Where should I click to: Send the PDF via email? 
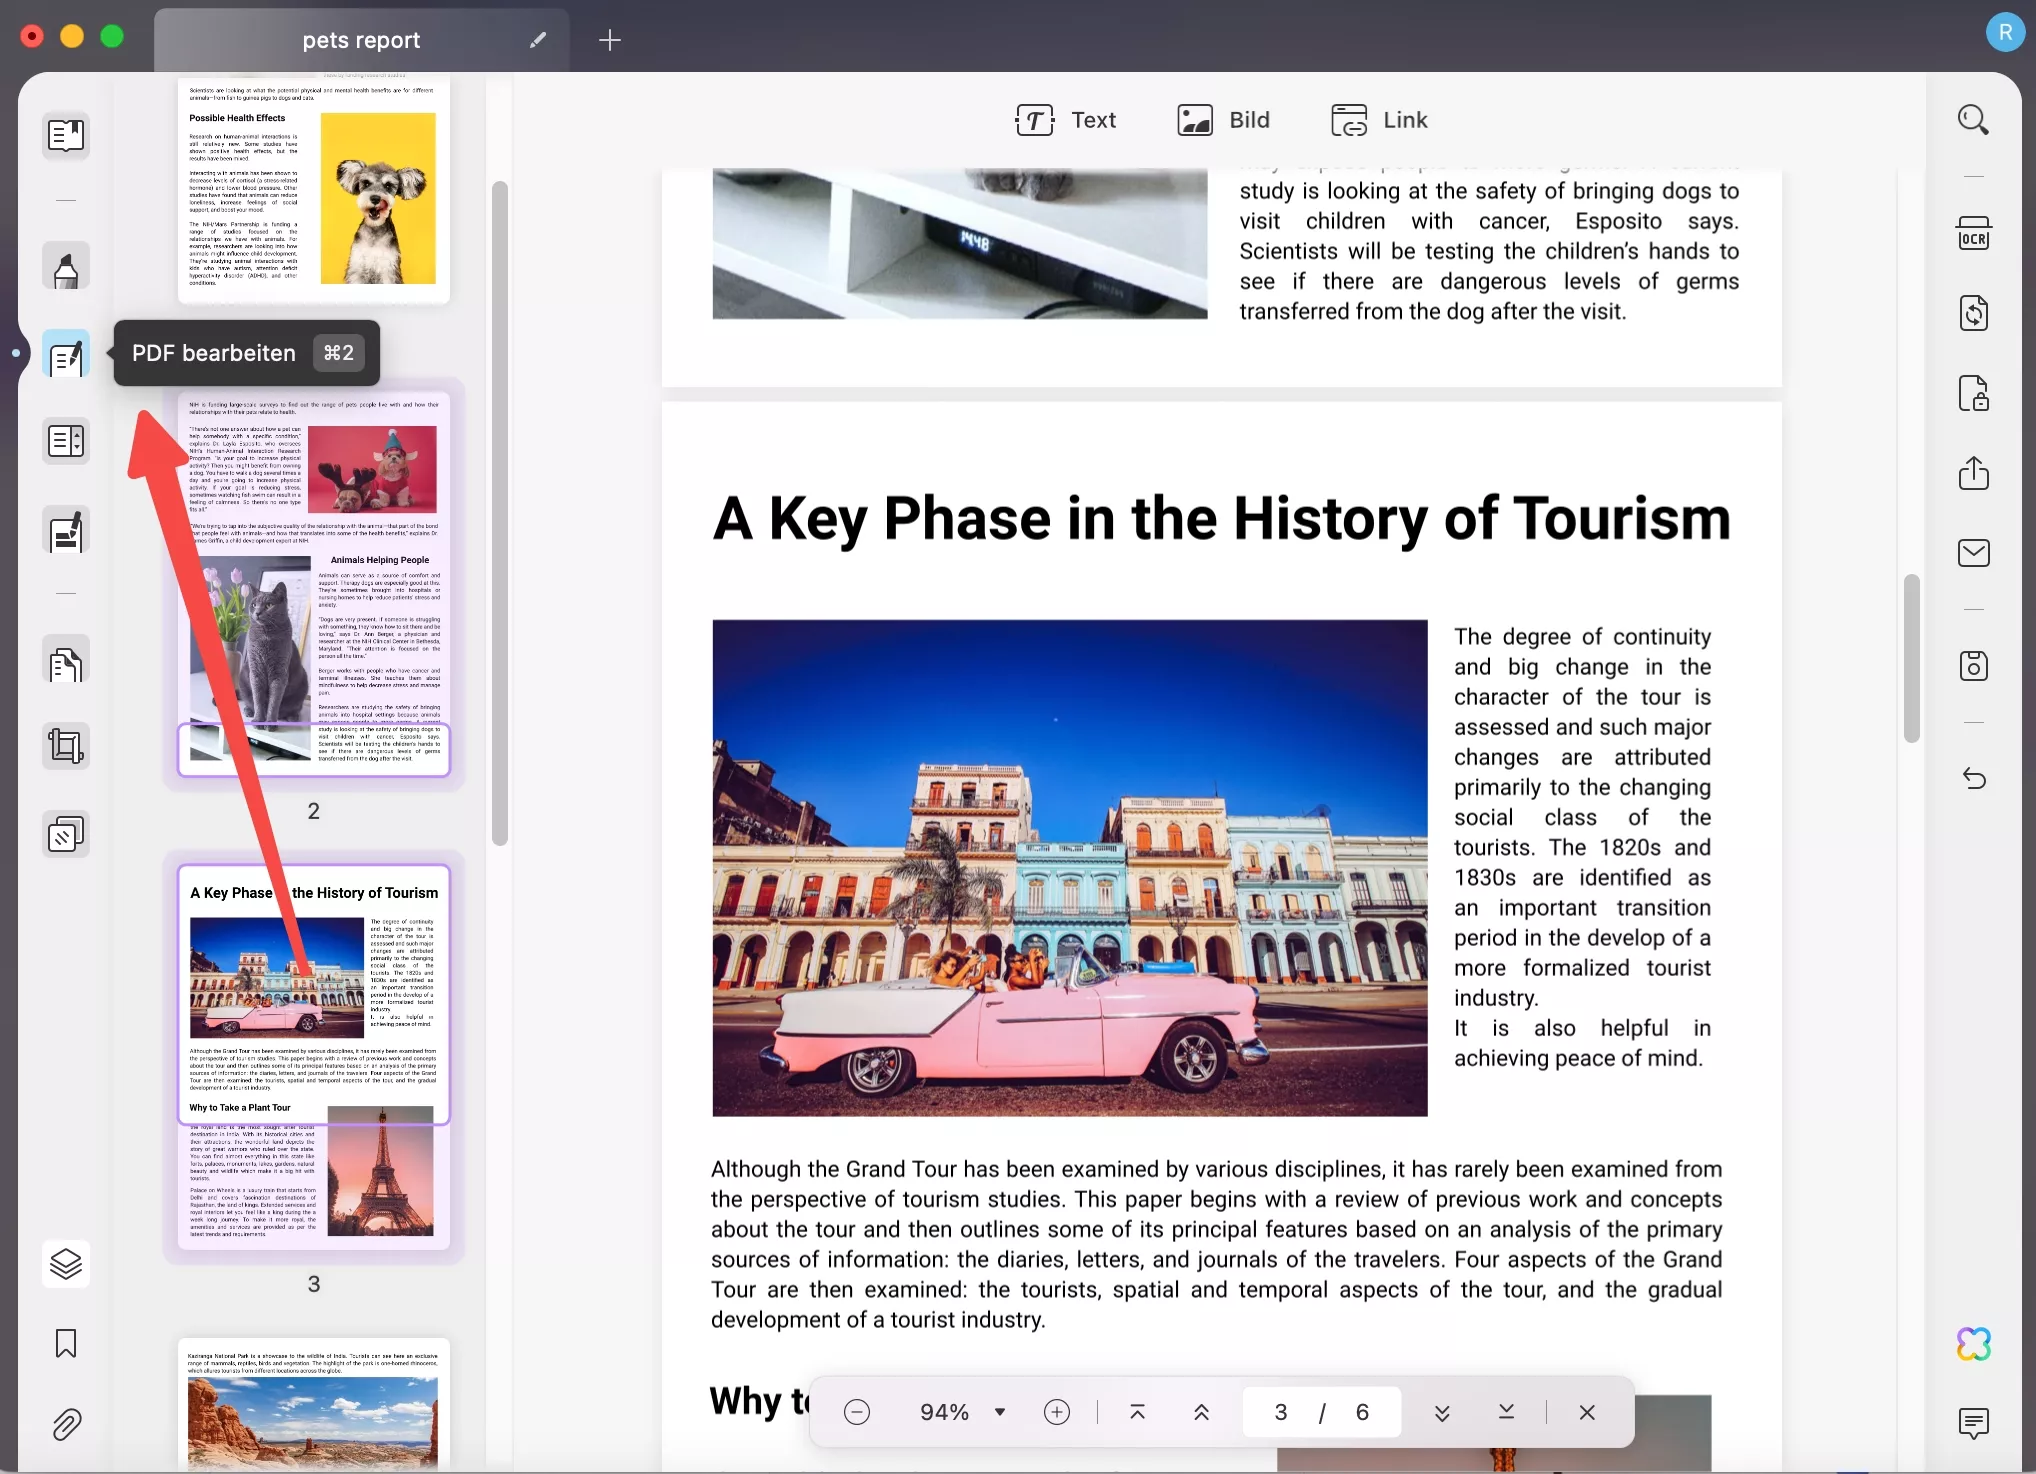click(1975, 552)
